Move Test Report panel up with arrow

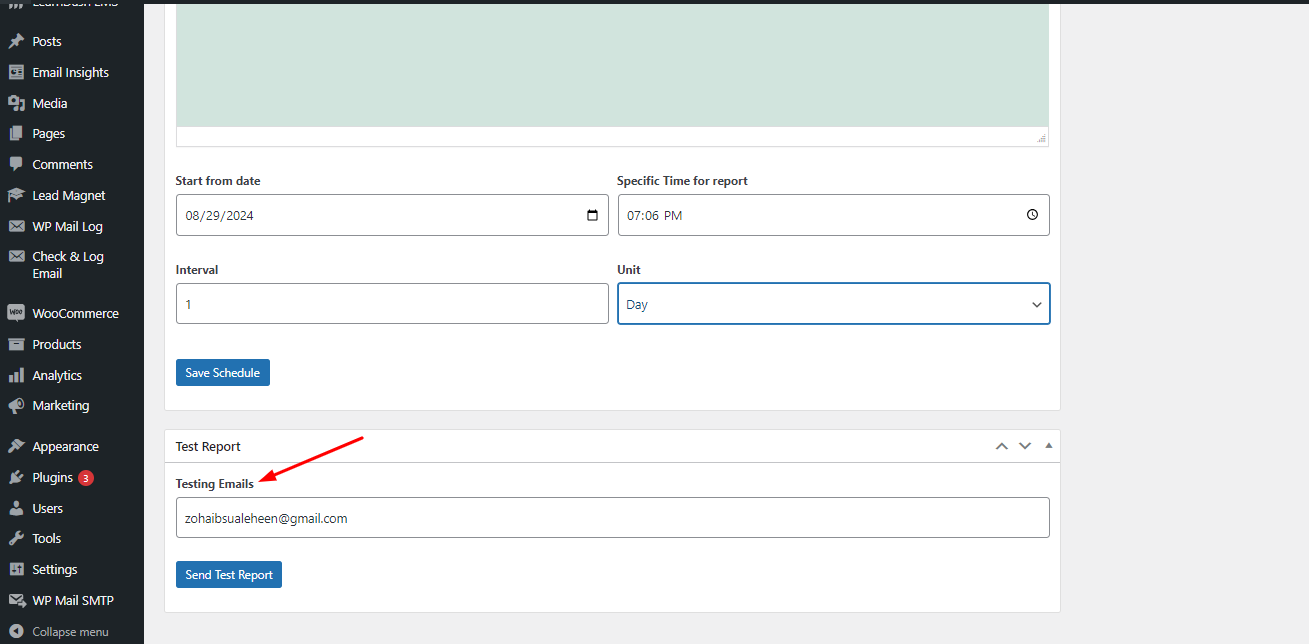(x=1001, y=446)
